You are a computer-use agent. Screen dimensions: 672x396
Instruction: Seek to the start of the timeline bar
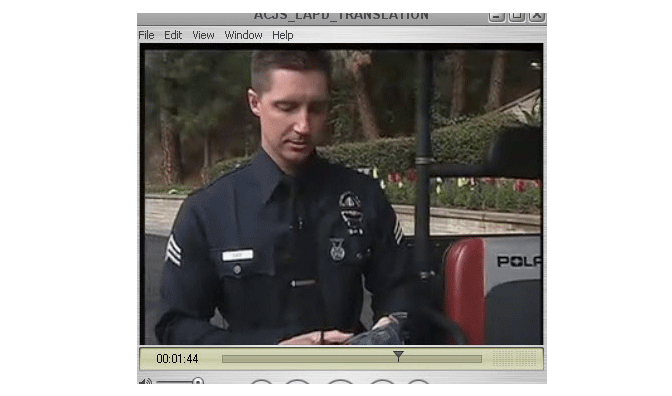pos(224,359)
